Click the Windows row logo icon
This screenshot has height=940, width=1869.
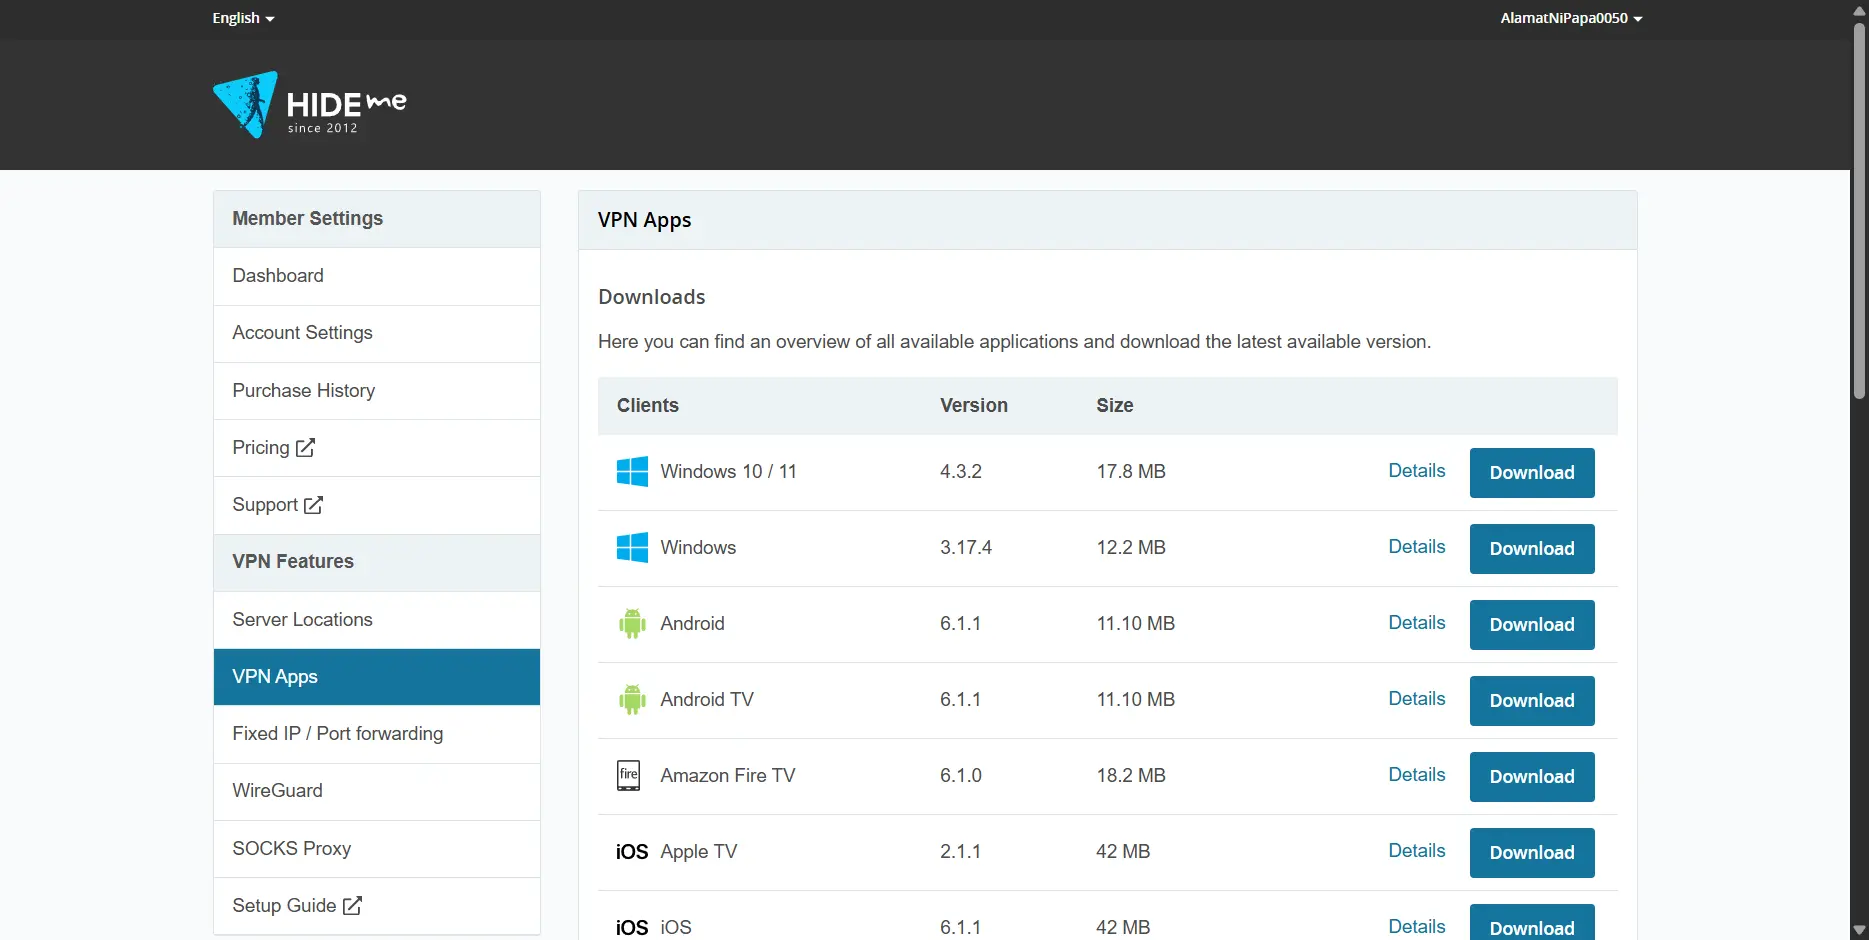pos(632,547)
